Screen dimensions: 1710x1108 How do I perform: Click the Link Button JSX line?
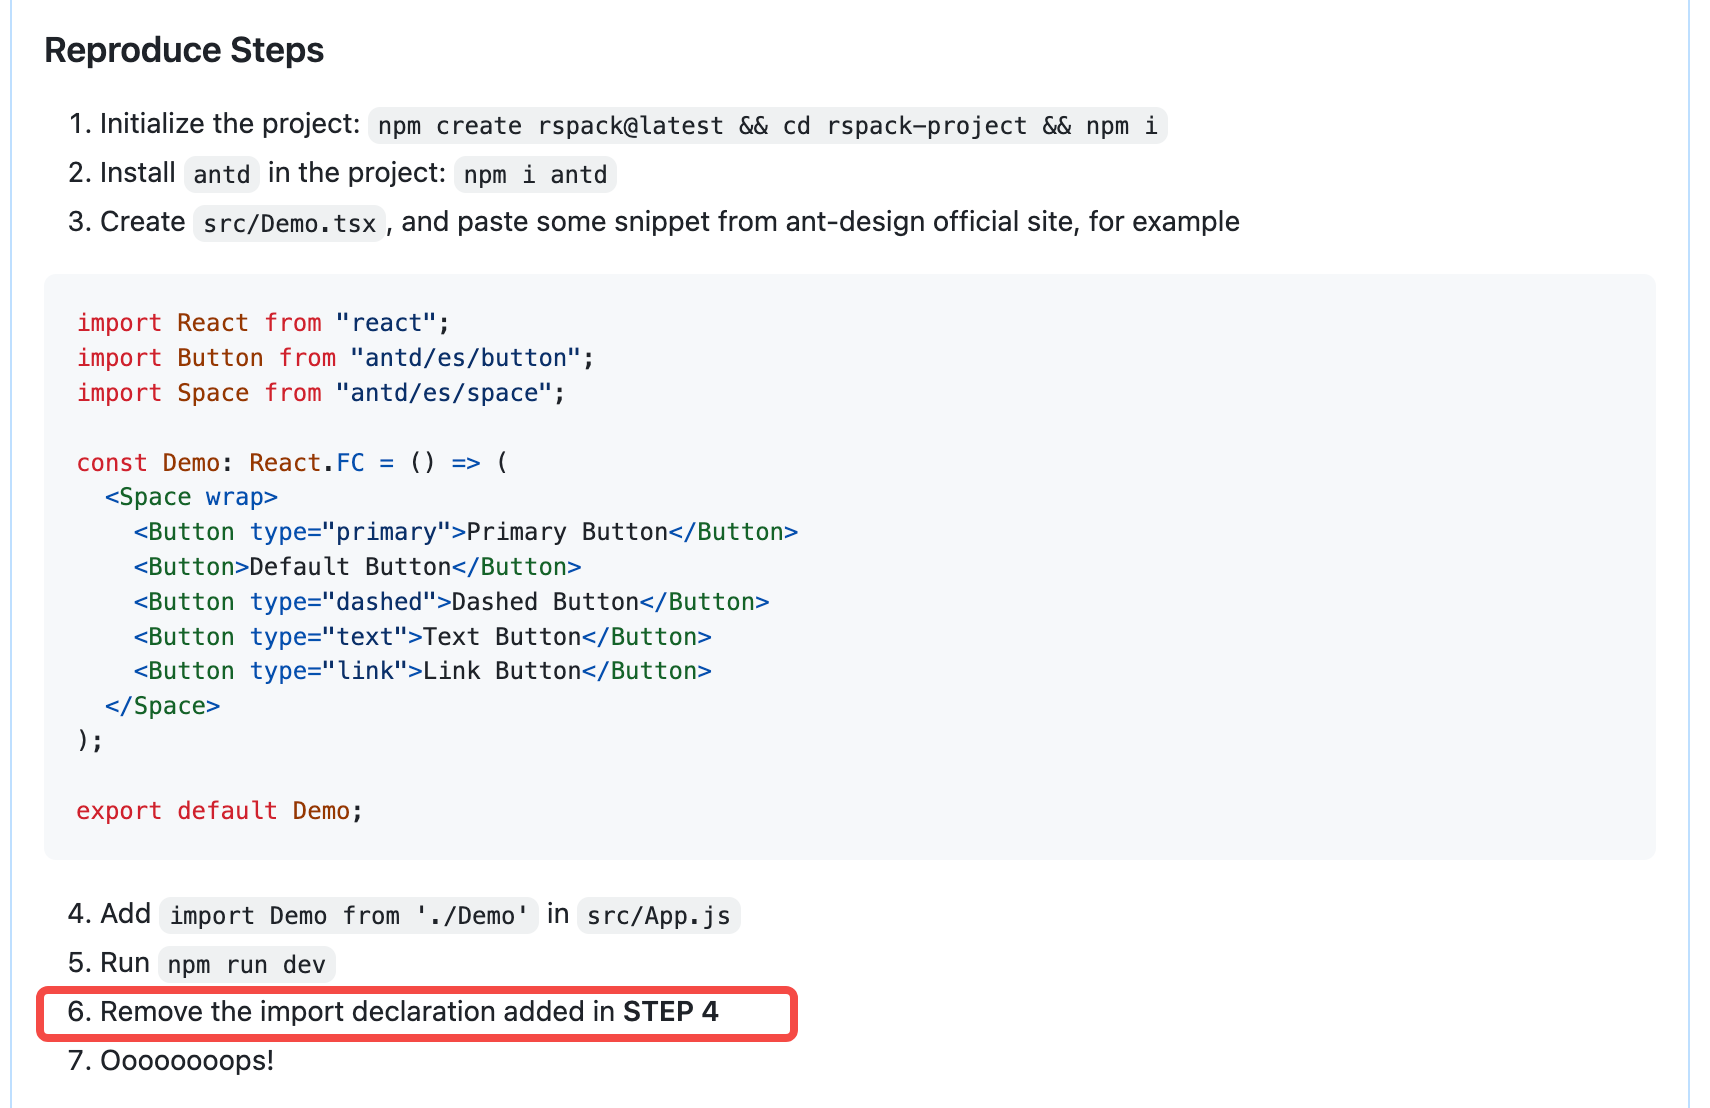coord(423,670)
